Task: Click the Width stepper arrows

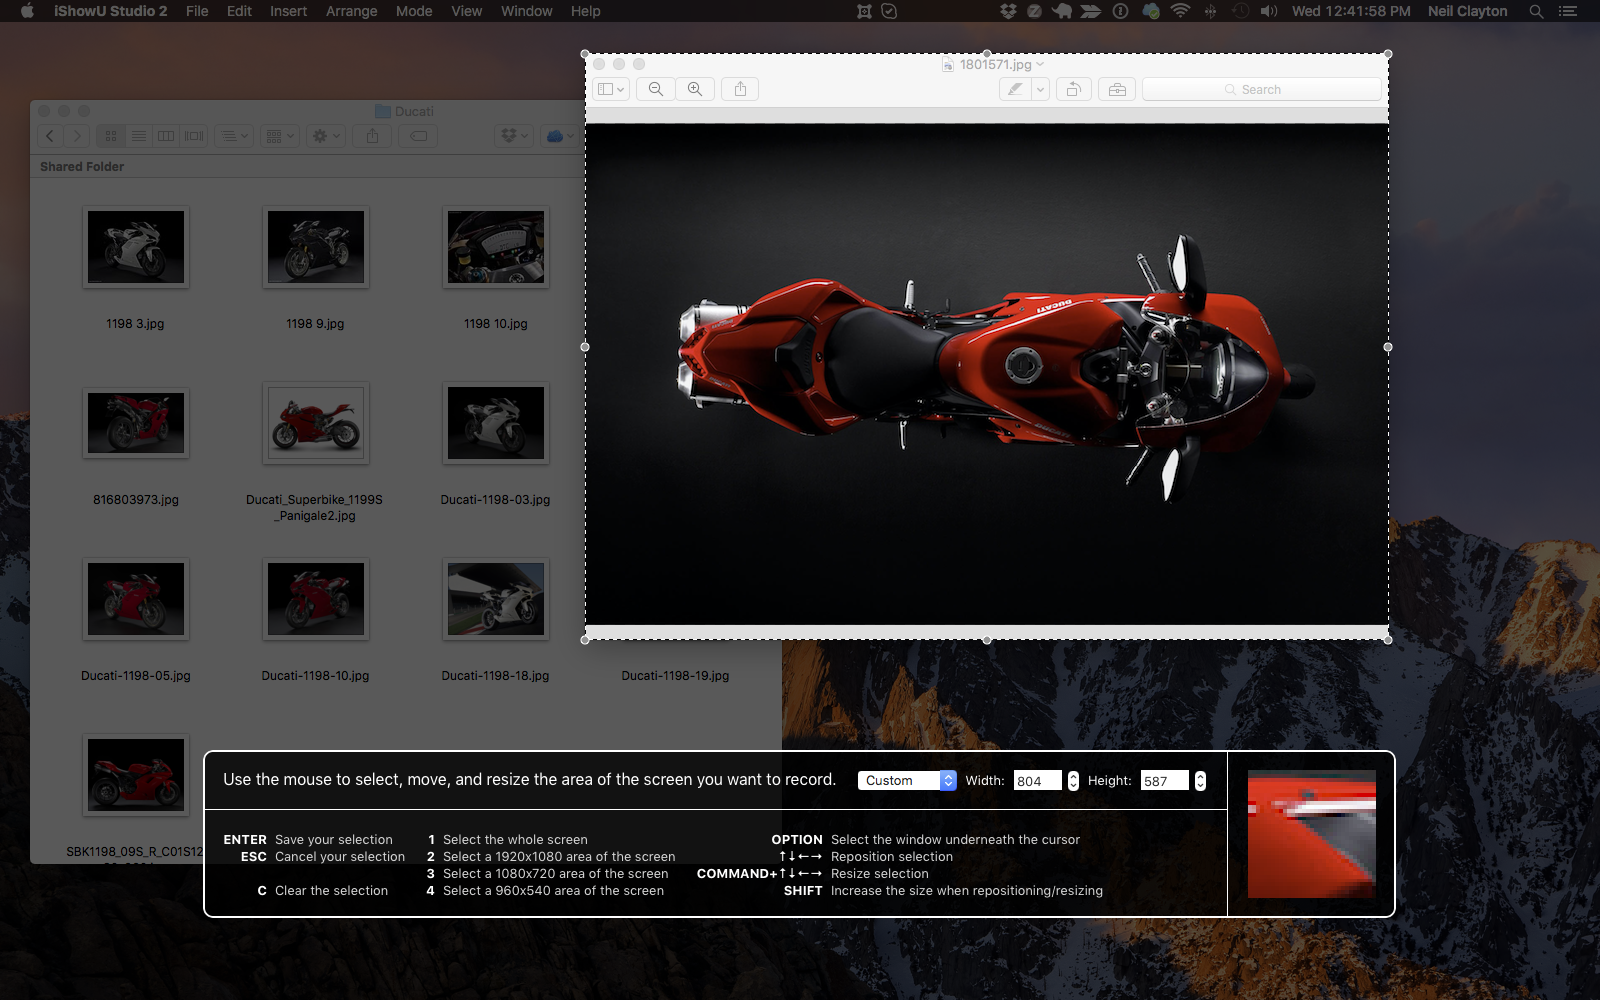Action: click(1073, 781)
